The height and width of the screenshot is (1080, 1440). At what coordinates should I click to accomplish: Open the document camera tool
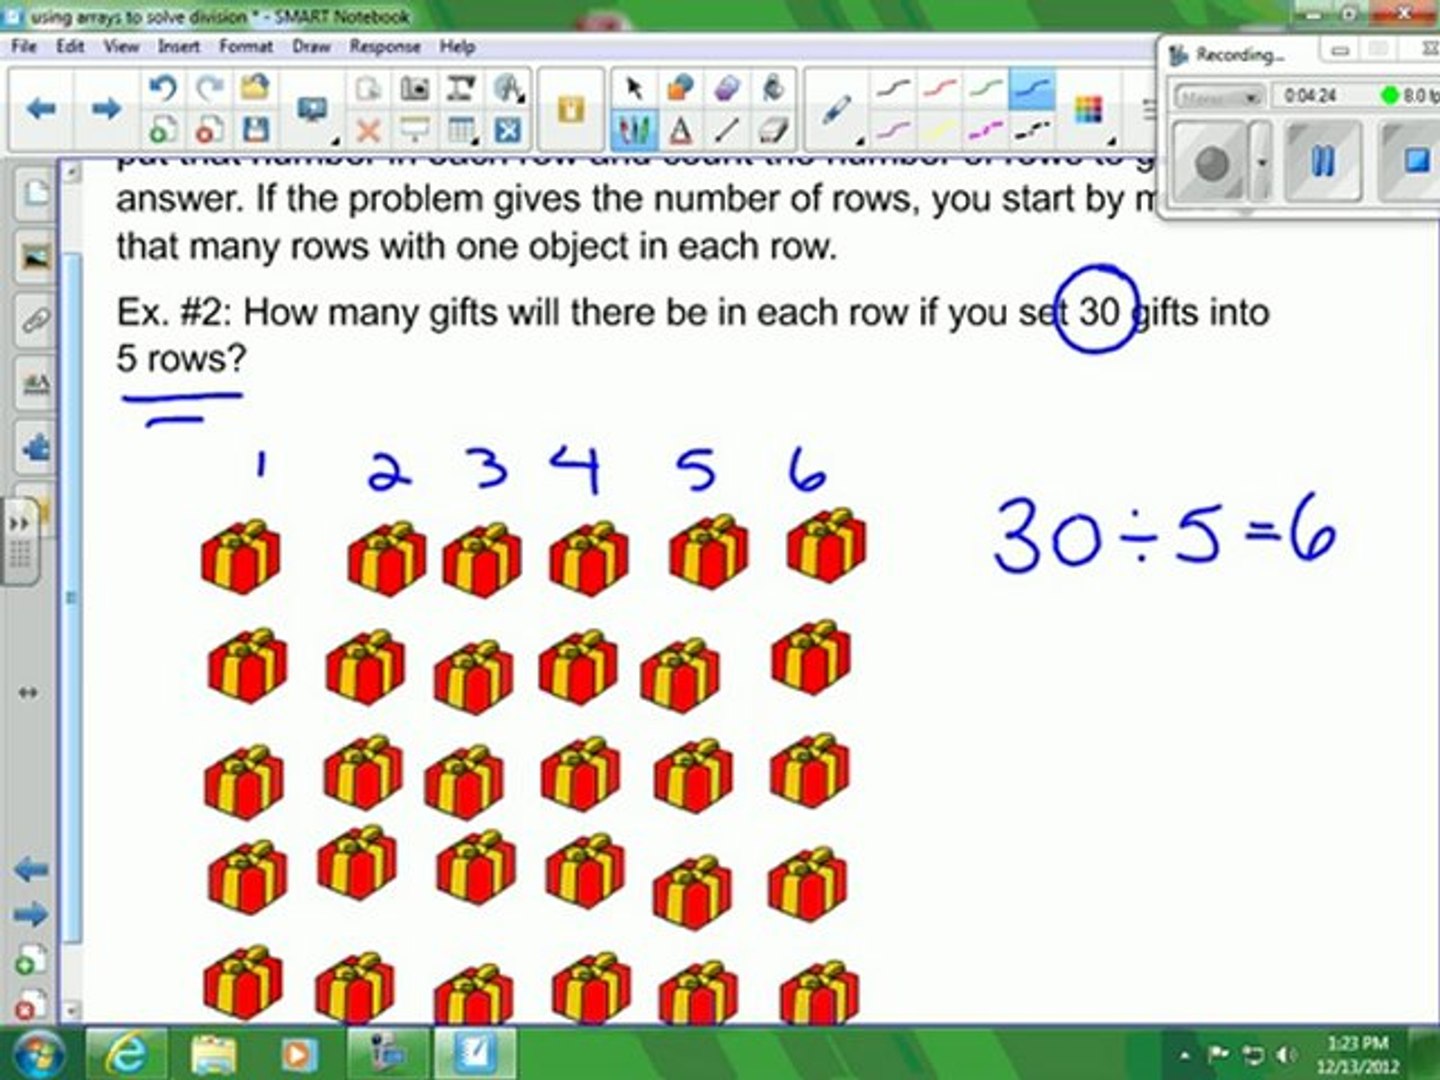coord(461,88)
